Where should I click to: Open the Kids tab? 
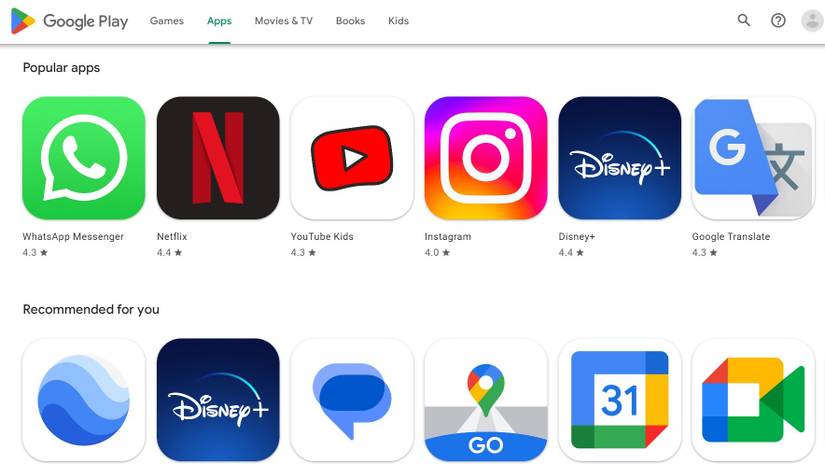[x=398, y=21]
